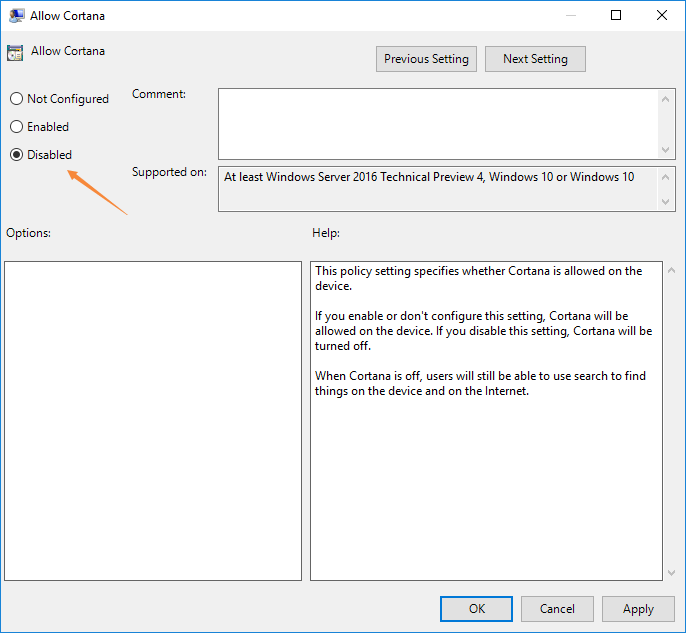686x633 pixels.
Task: Cancel the Allow Cortana dialog
Action: (557, 609)
